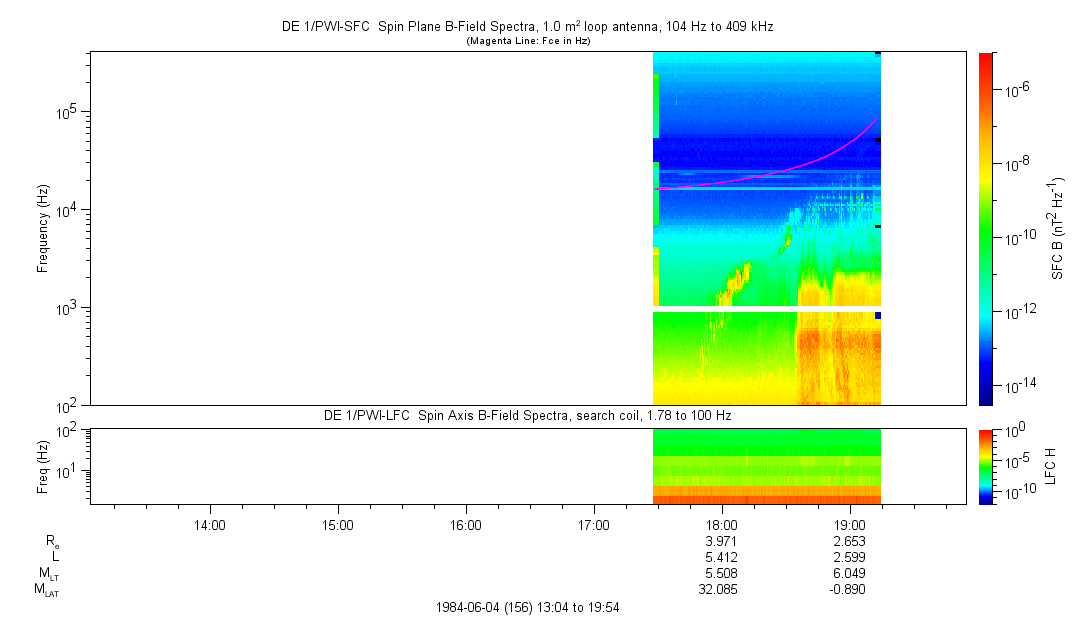The image size is (1083, 620).
Task: Select the 18:00 time tick label
Action: [722, 524]
